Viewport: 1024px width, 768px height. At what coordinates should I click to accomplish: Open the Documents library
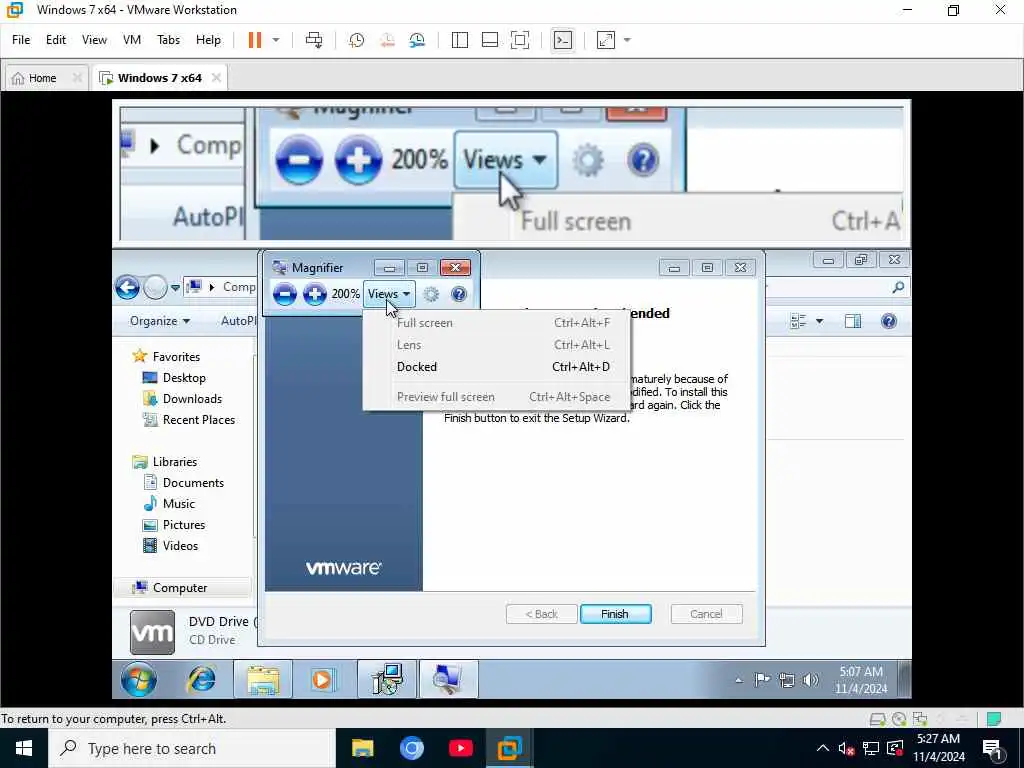(184, 483)
